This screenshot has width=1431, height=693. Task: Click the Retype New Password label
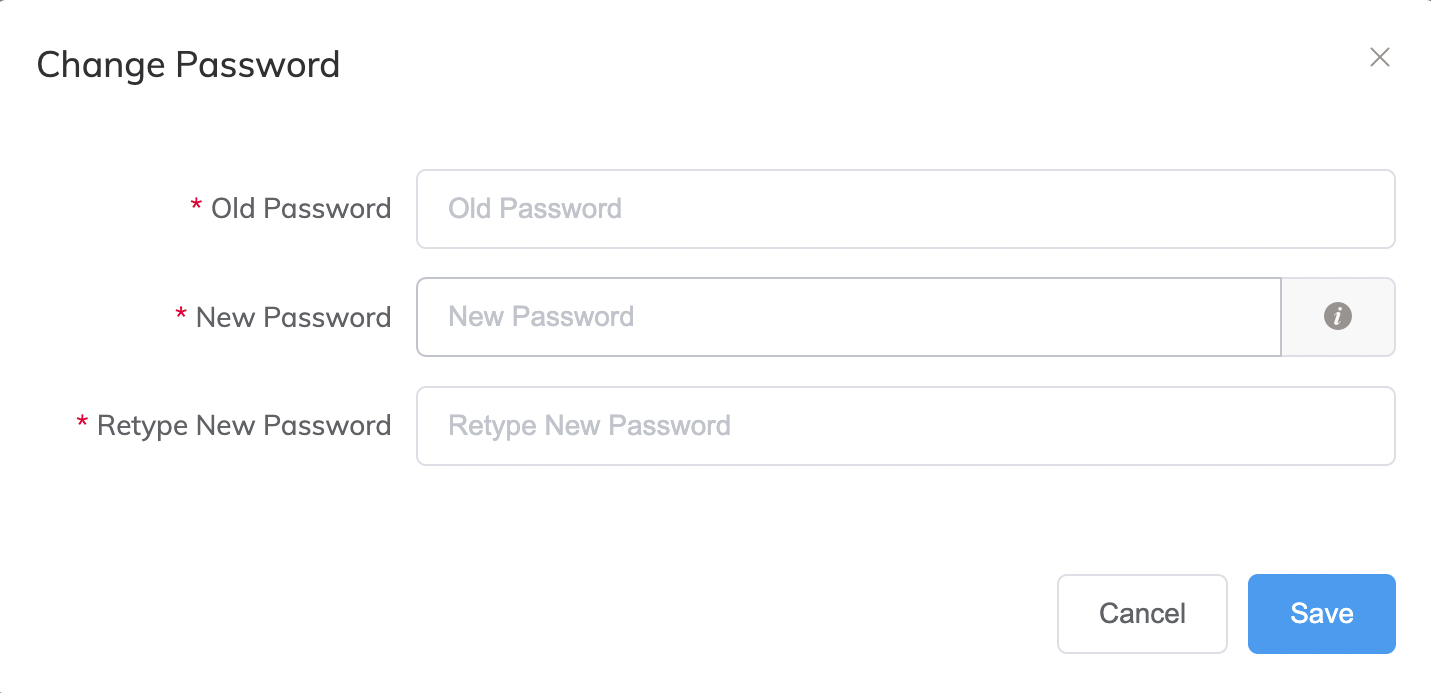pos(244,425)
